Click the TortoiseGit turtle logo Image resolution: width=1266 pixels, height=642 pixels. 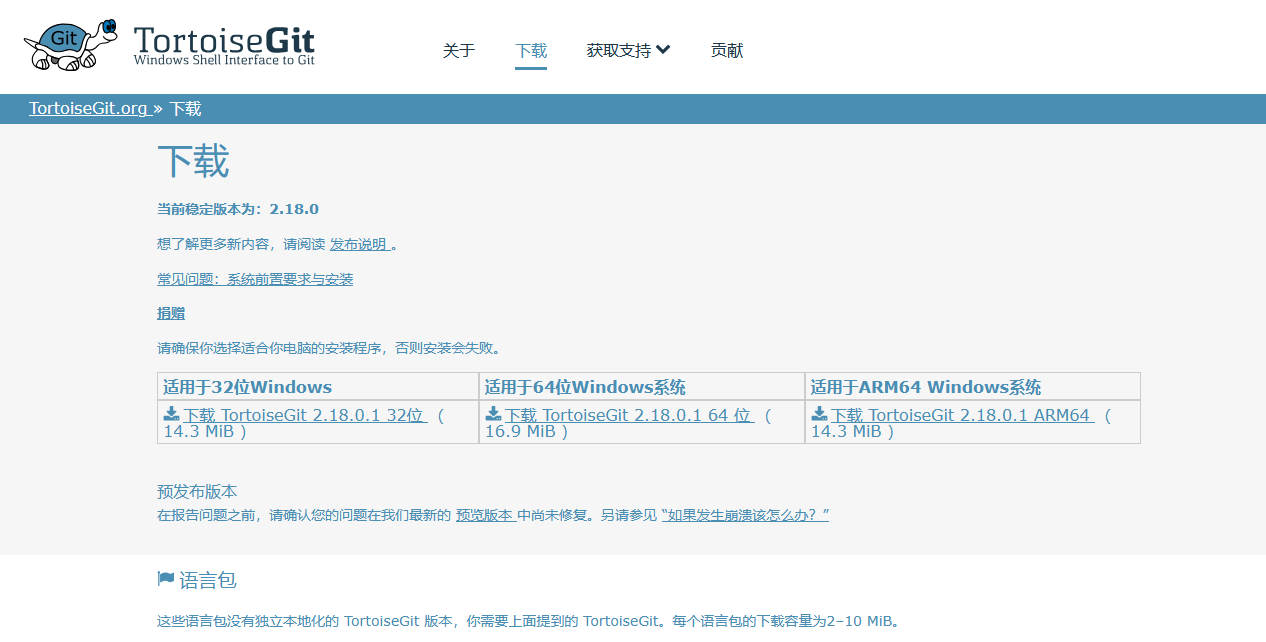(70, 45)
